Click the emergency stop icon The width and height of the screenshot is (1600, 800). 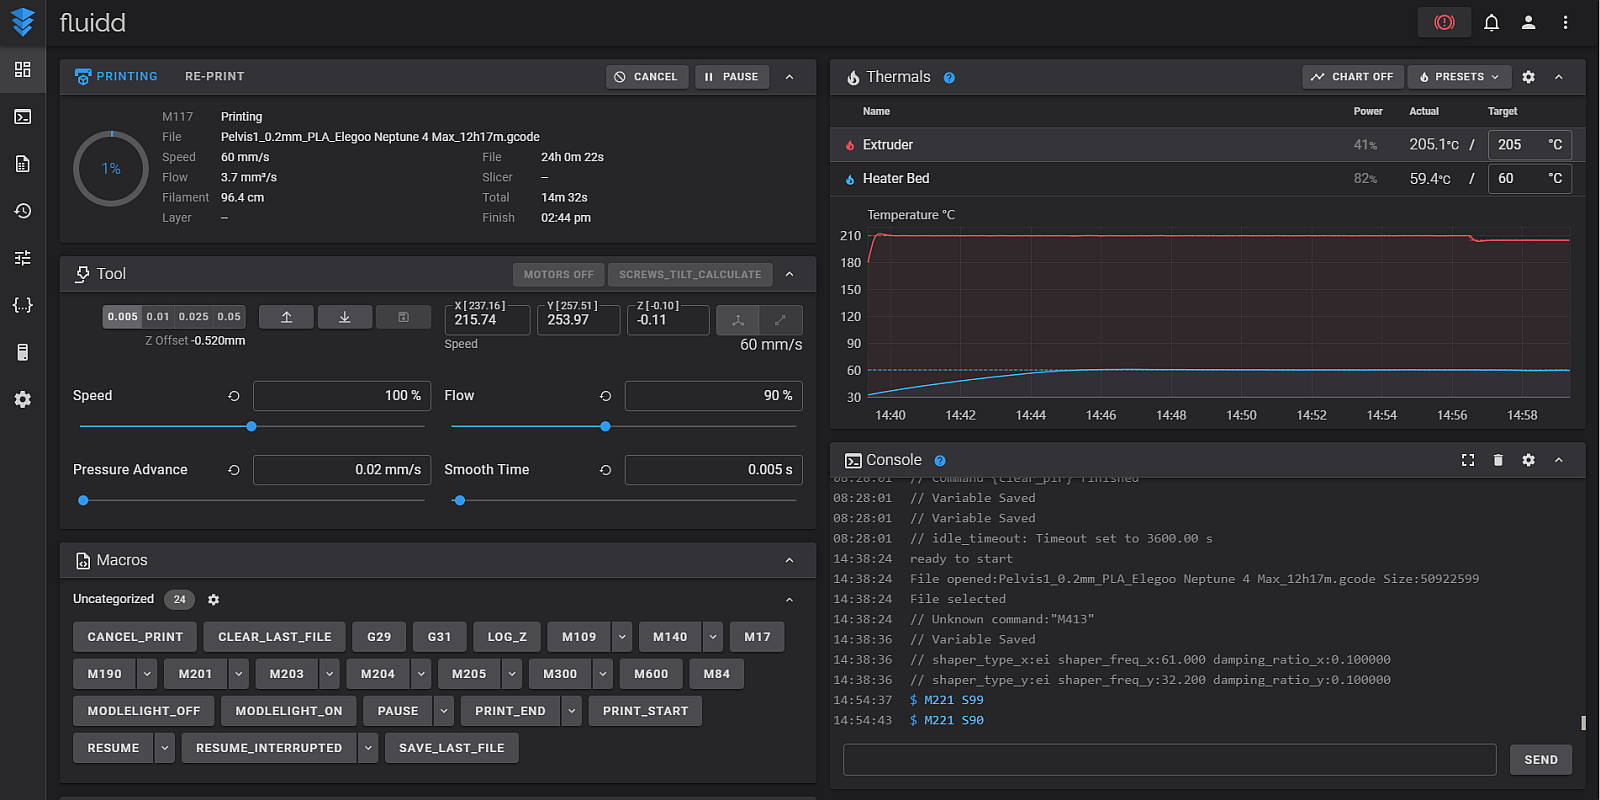pyautogui.click(x=1444, y=22)
